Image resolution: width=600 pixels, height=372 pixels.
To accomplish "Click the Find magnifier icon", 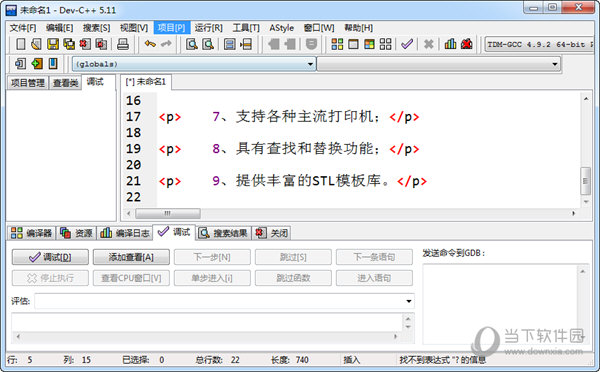I will (x=192, y=44).
